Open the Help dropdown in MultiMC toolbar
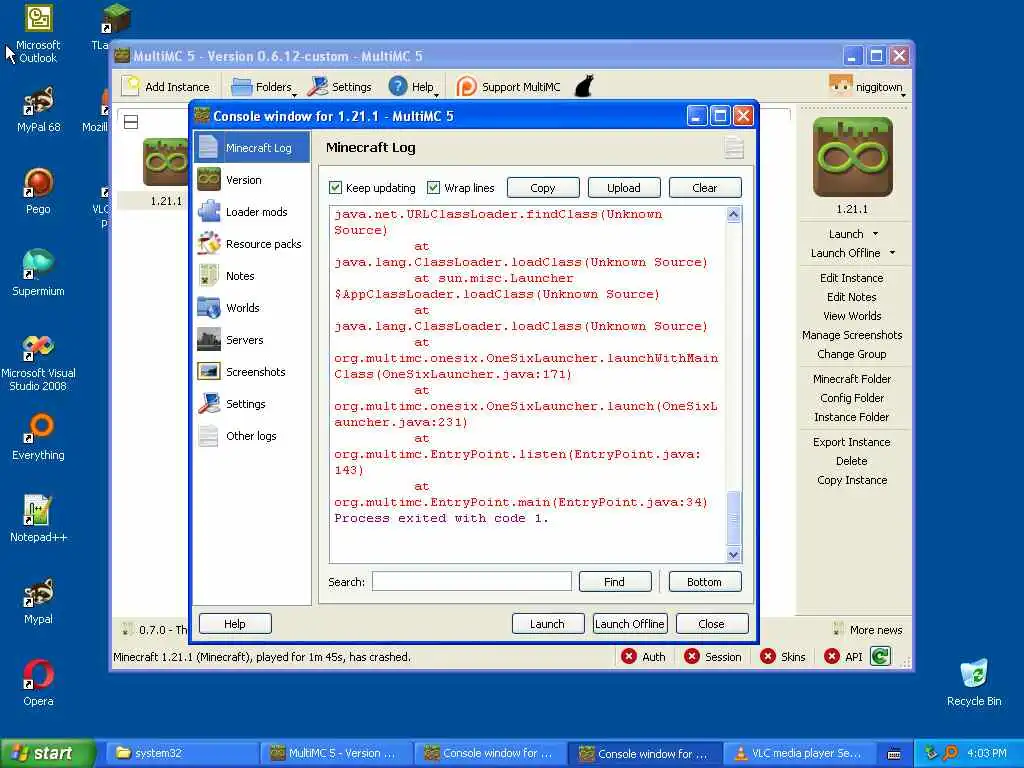1024x768 pixels. click(413, 87)
